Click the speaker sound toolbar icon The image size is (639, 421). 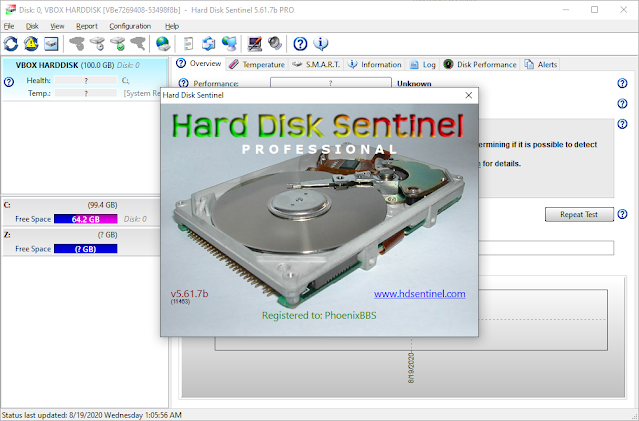275,44
